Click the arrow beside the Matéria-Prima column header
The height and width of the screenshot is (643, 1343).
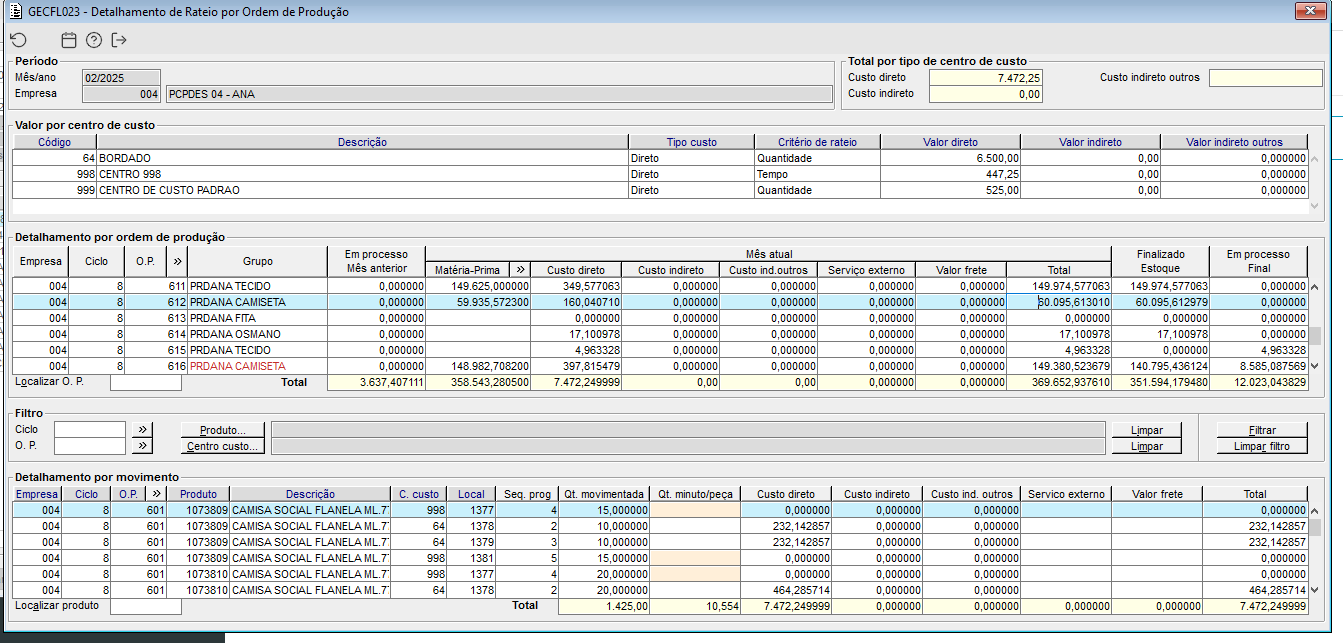click(x=520, y=270)
